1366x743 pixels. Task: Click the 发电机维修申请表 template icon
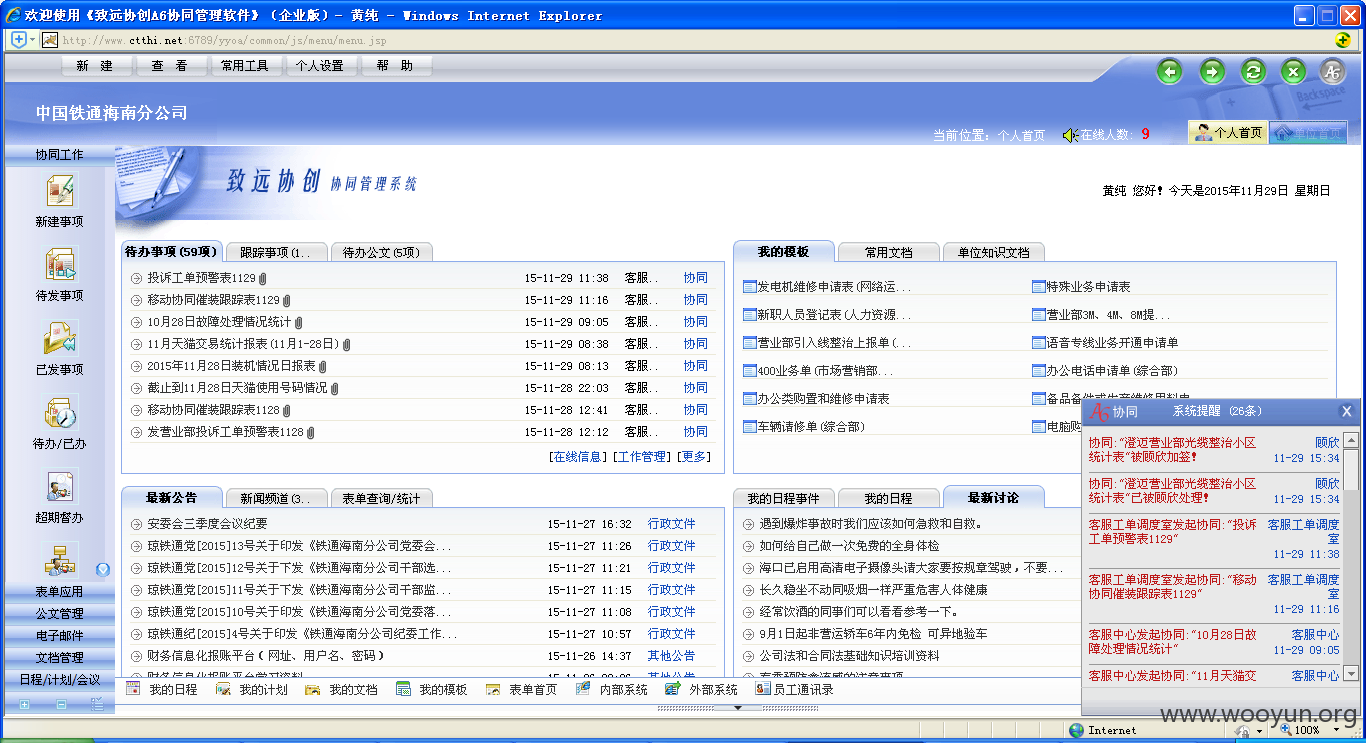pos(749,287)
